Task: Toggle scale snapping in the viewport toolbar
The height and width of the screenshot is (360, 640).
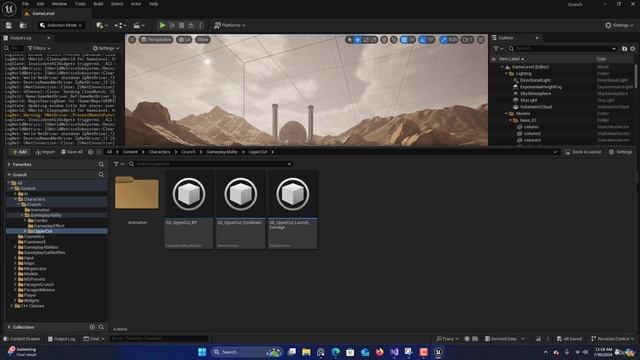Action: coord(444,40)
